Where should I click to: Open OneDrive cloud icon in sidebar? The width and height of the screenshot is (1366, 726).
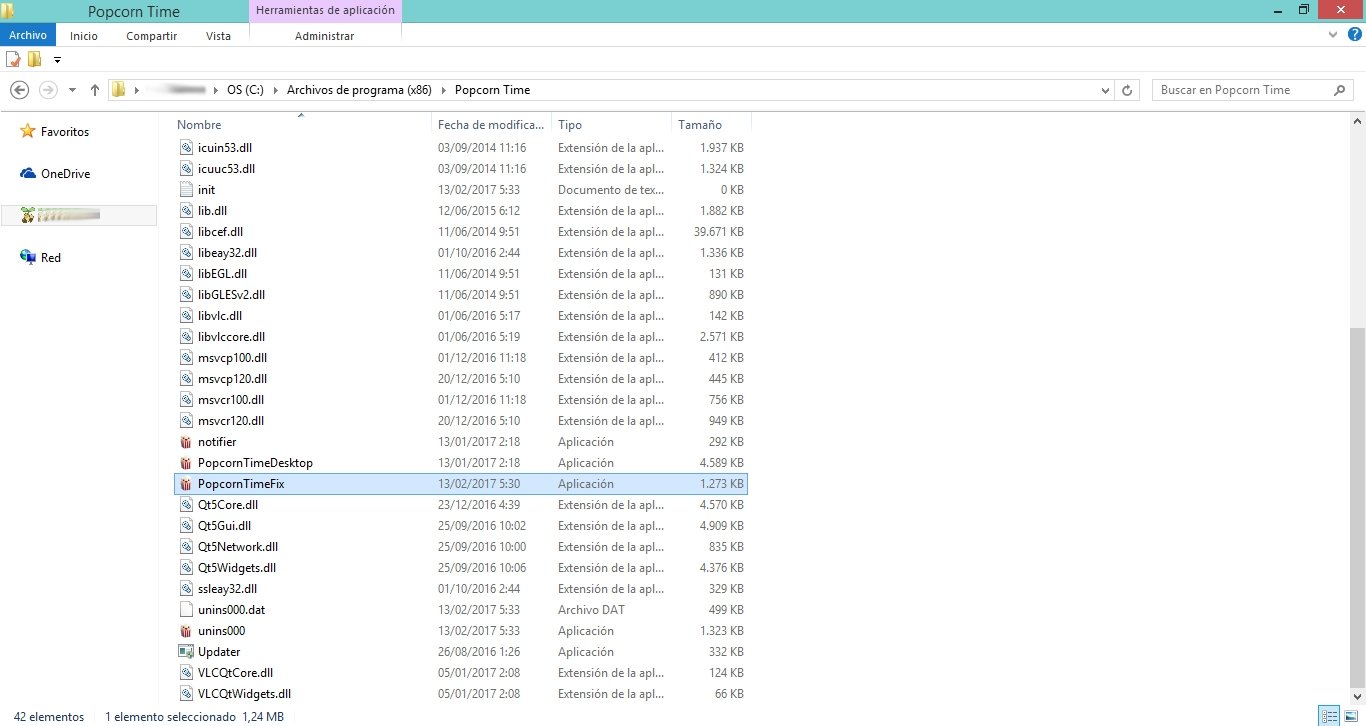[x=28, y=174]
